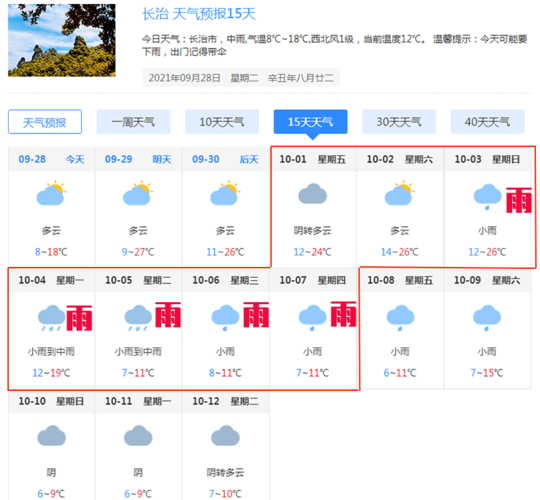Viewport: 540px width, 500px height.
Task: Click the 后天 label
Action: (x=249, y=159)
